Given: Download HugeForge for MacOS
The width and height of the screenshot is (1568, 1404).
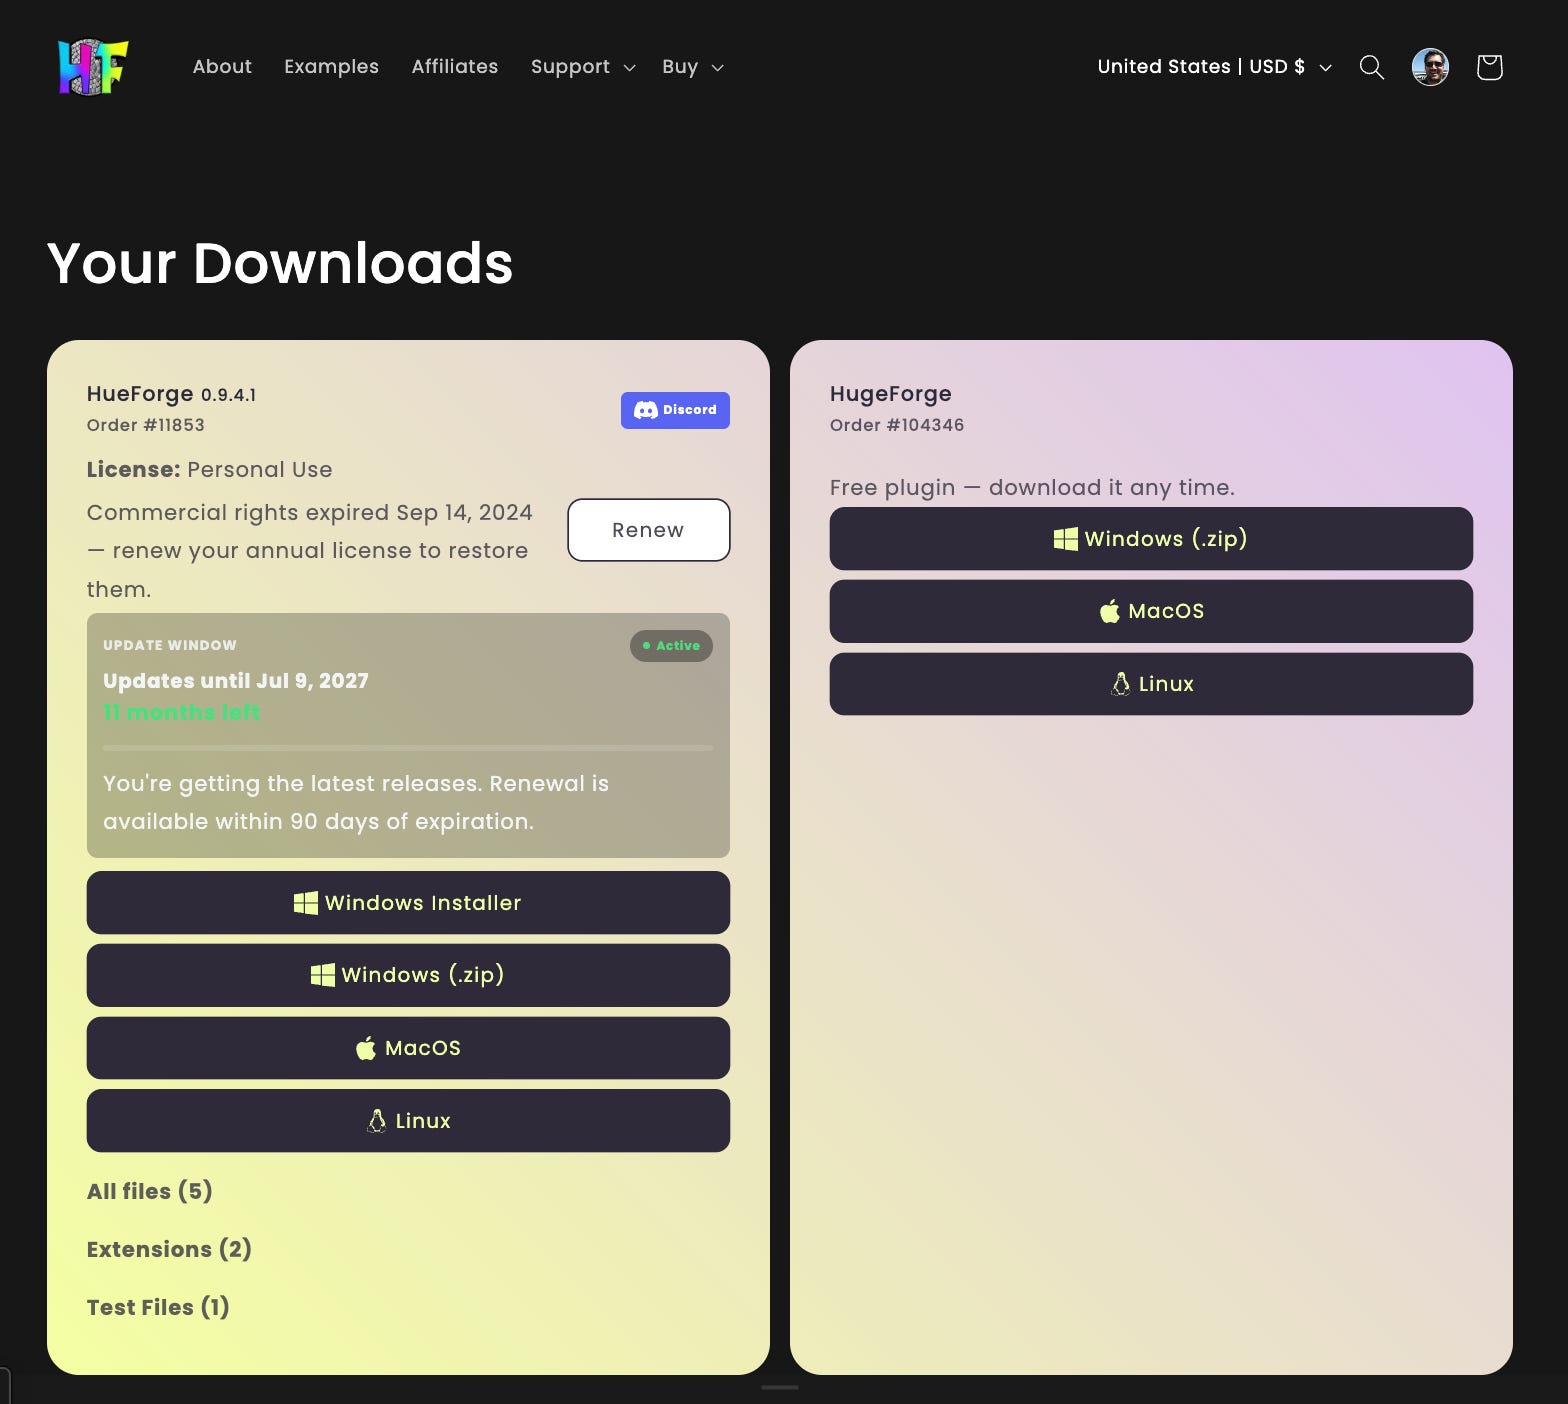Looking at the screenshot, I should (1151, 611).
